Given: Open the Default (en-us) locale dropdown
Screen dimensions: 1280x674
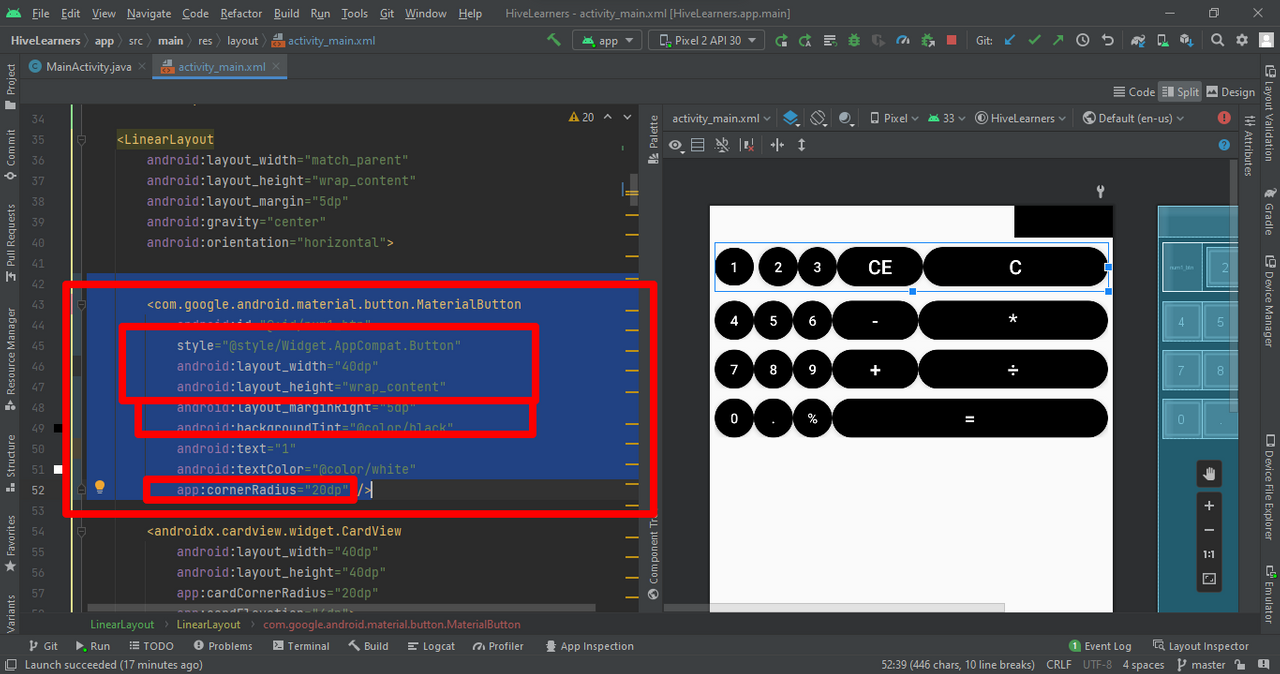Looking at the screenshot, I should [x=1132, y=118].
